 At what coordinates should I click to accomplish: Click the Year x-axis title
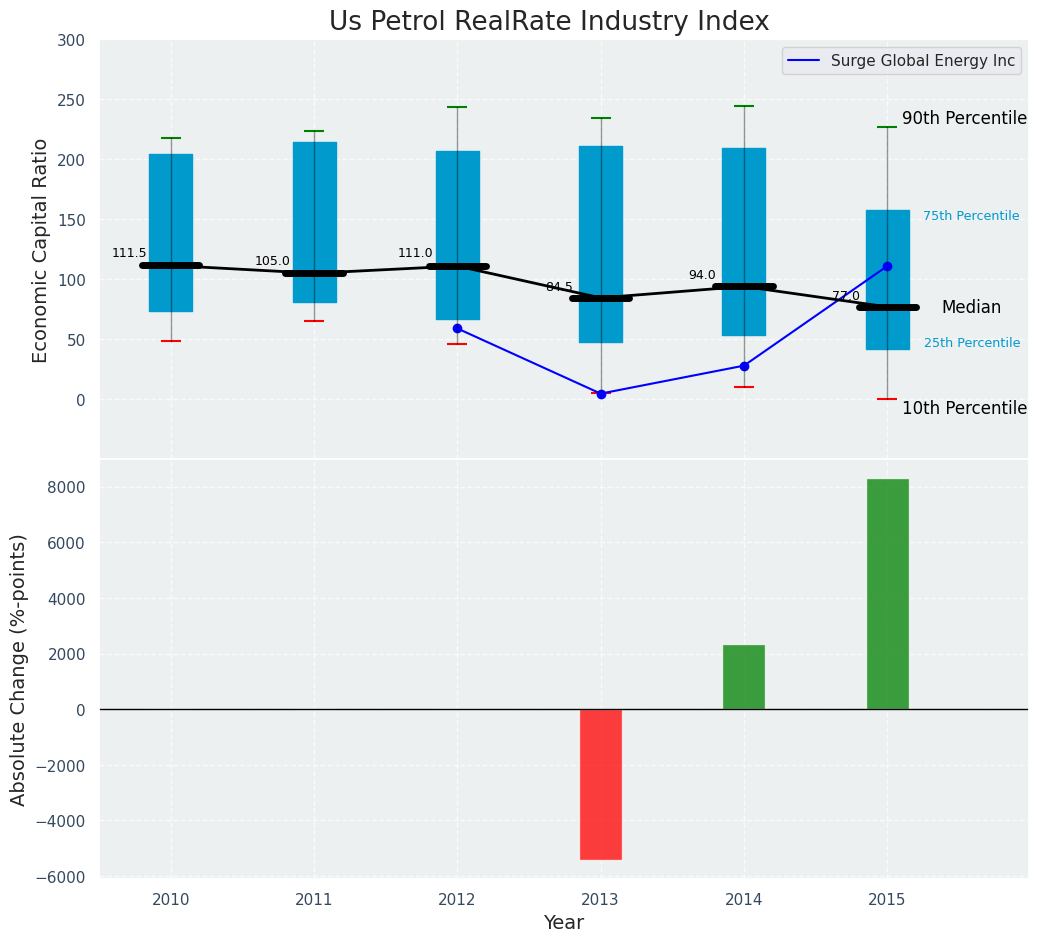[x=563, y=922]
